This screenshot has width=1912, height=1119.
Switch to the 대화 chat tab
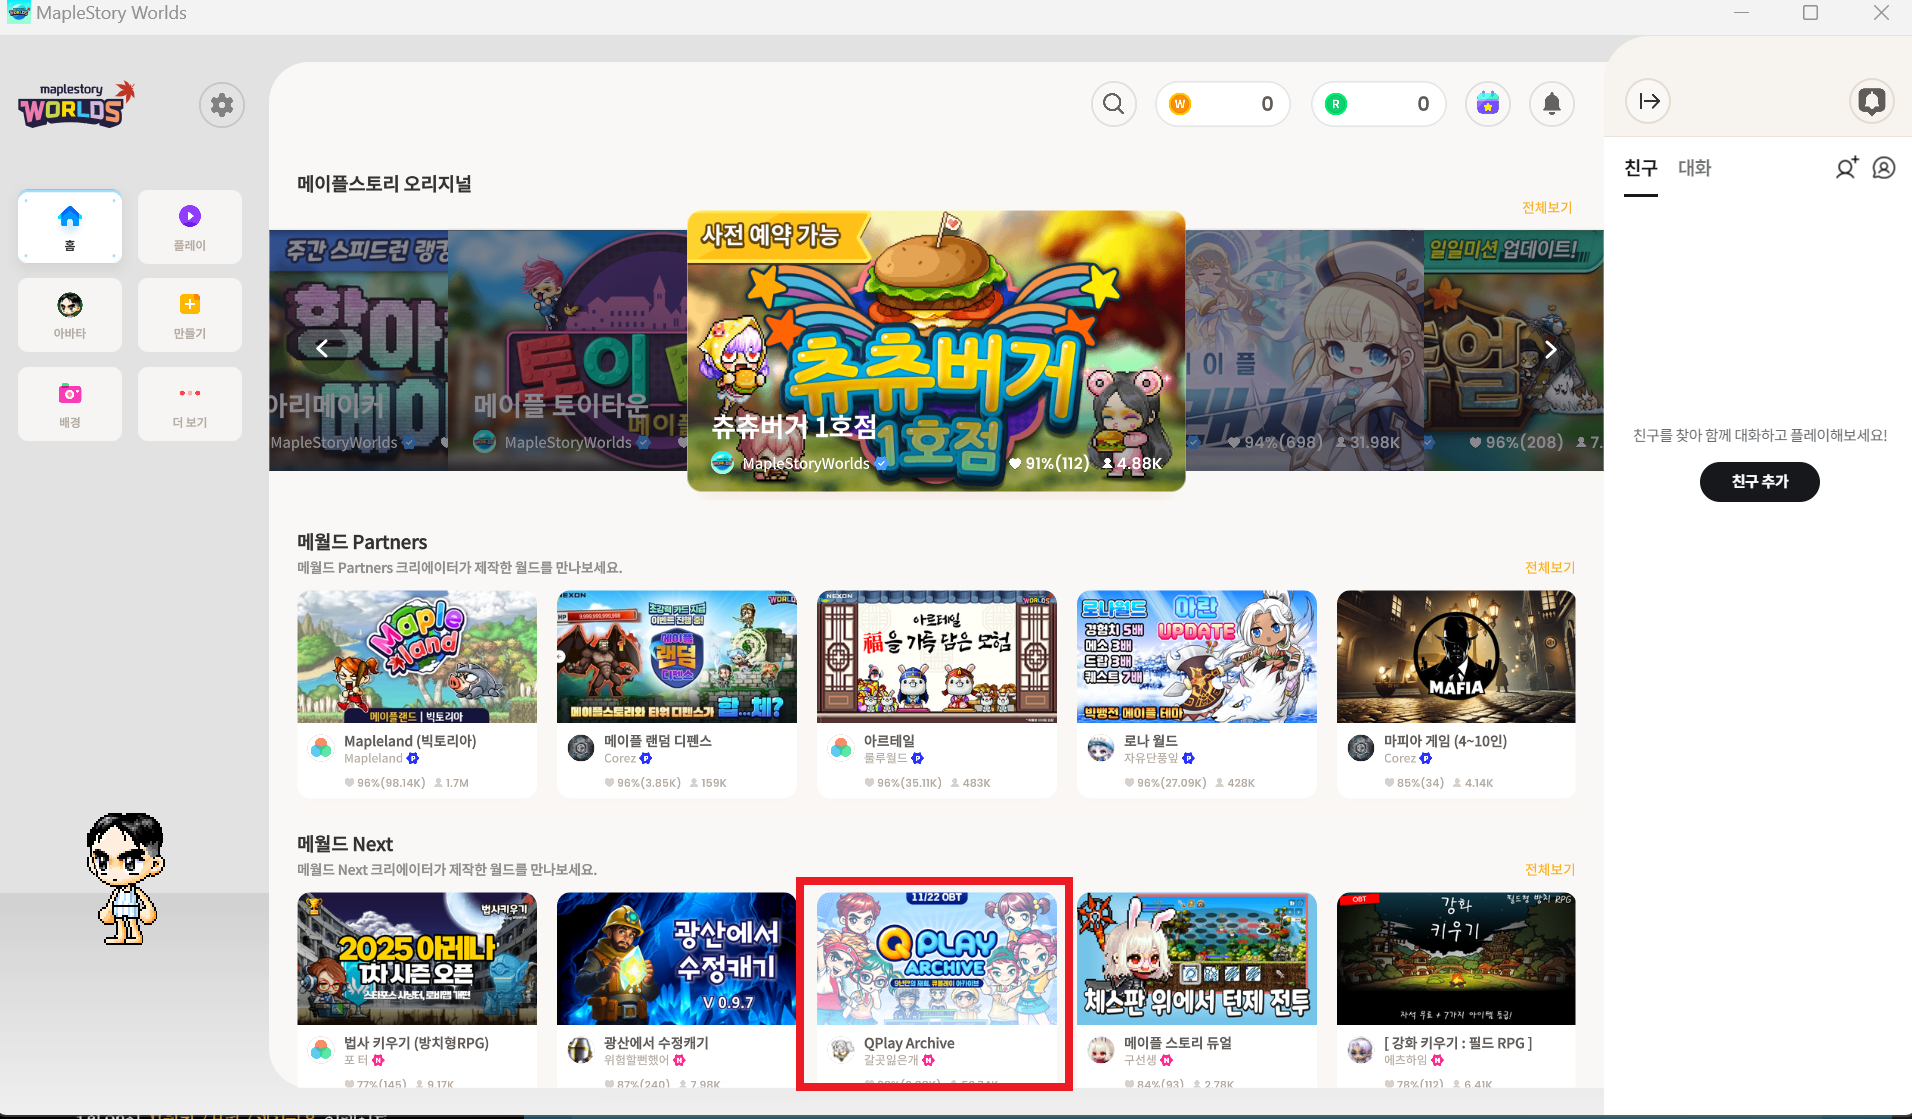click(x=1693, y=168)
